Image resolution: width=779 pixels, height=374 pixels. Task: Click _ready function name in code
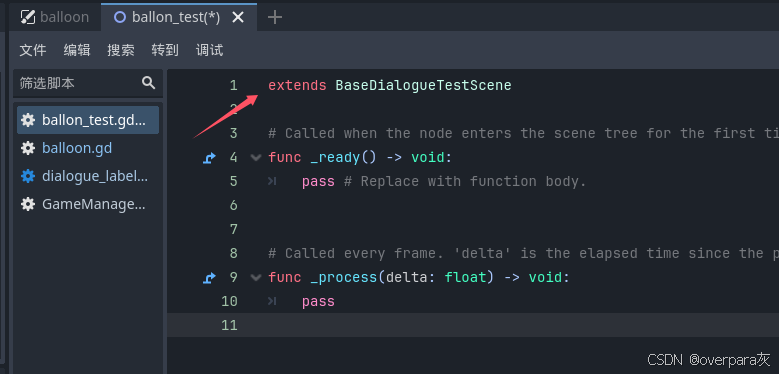click(335, 158)
